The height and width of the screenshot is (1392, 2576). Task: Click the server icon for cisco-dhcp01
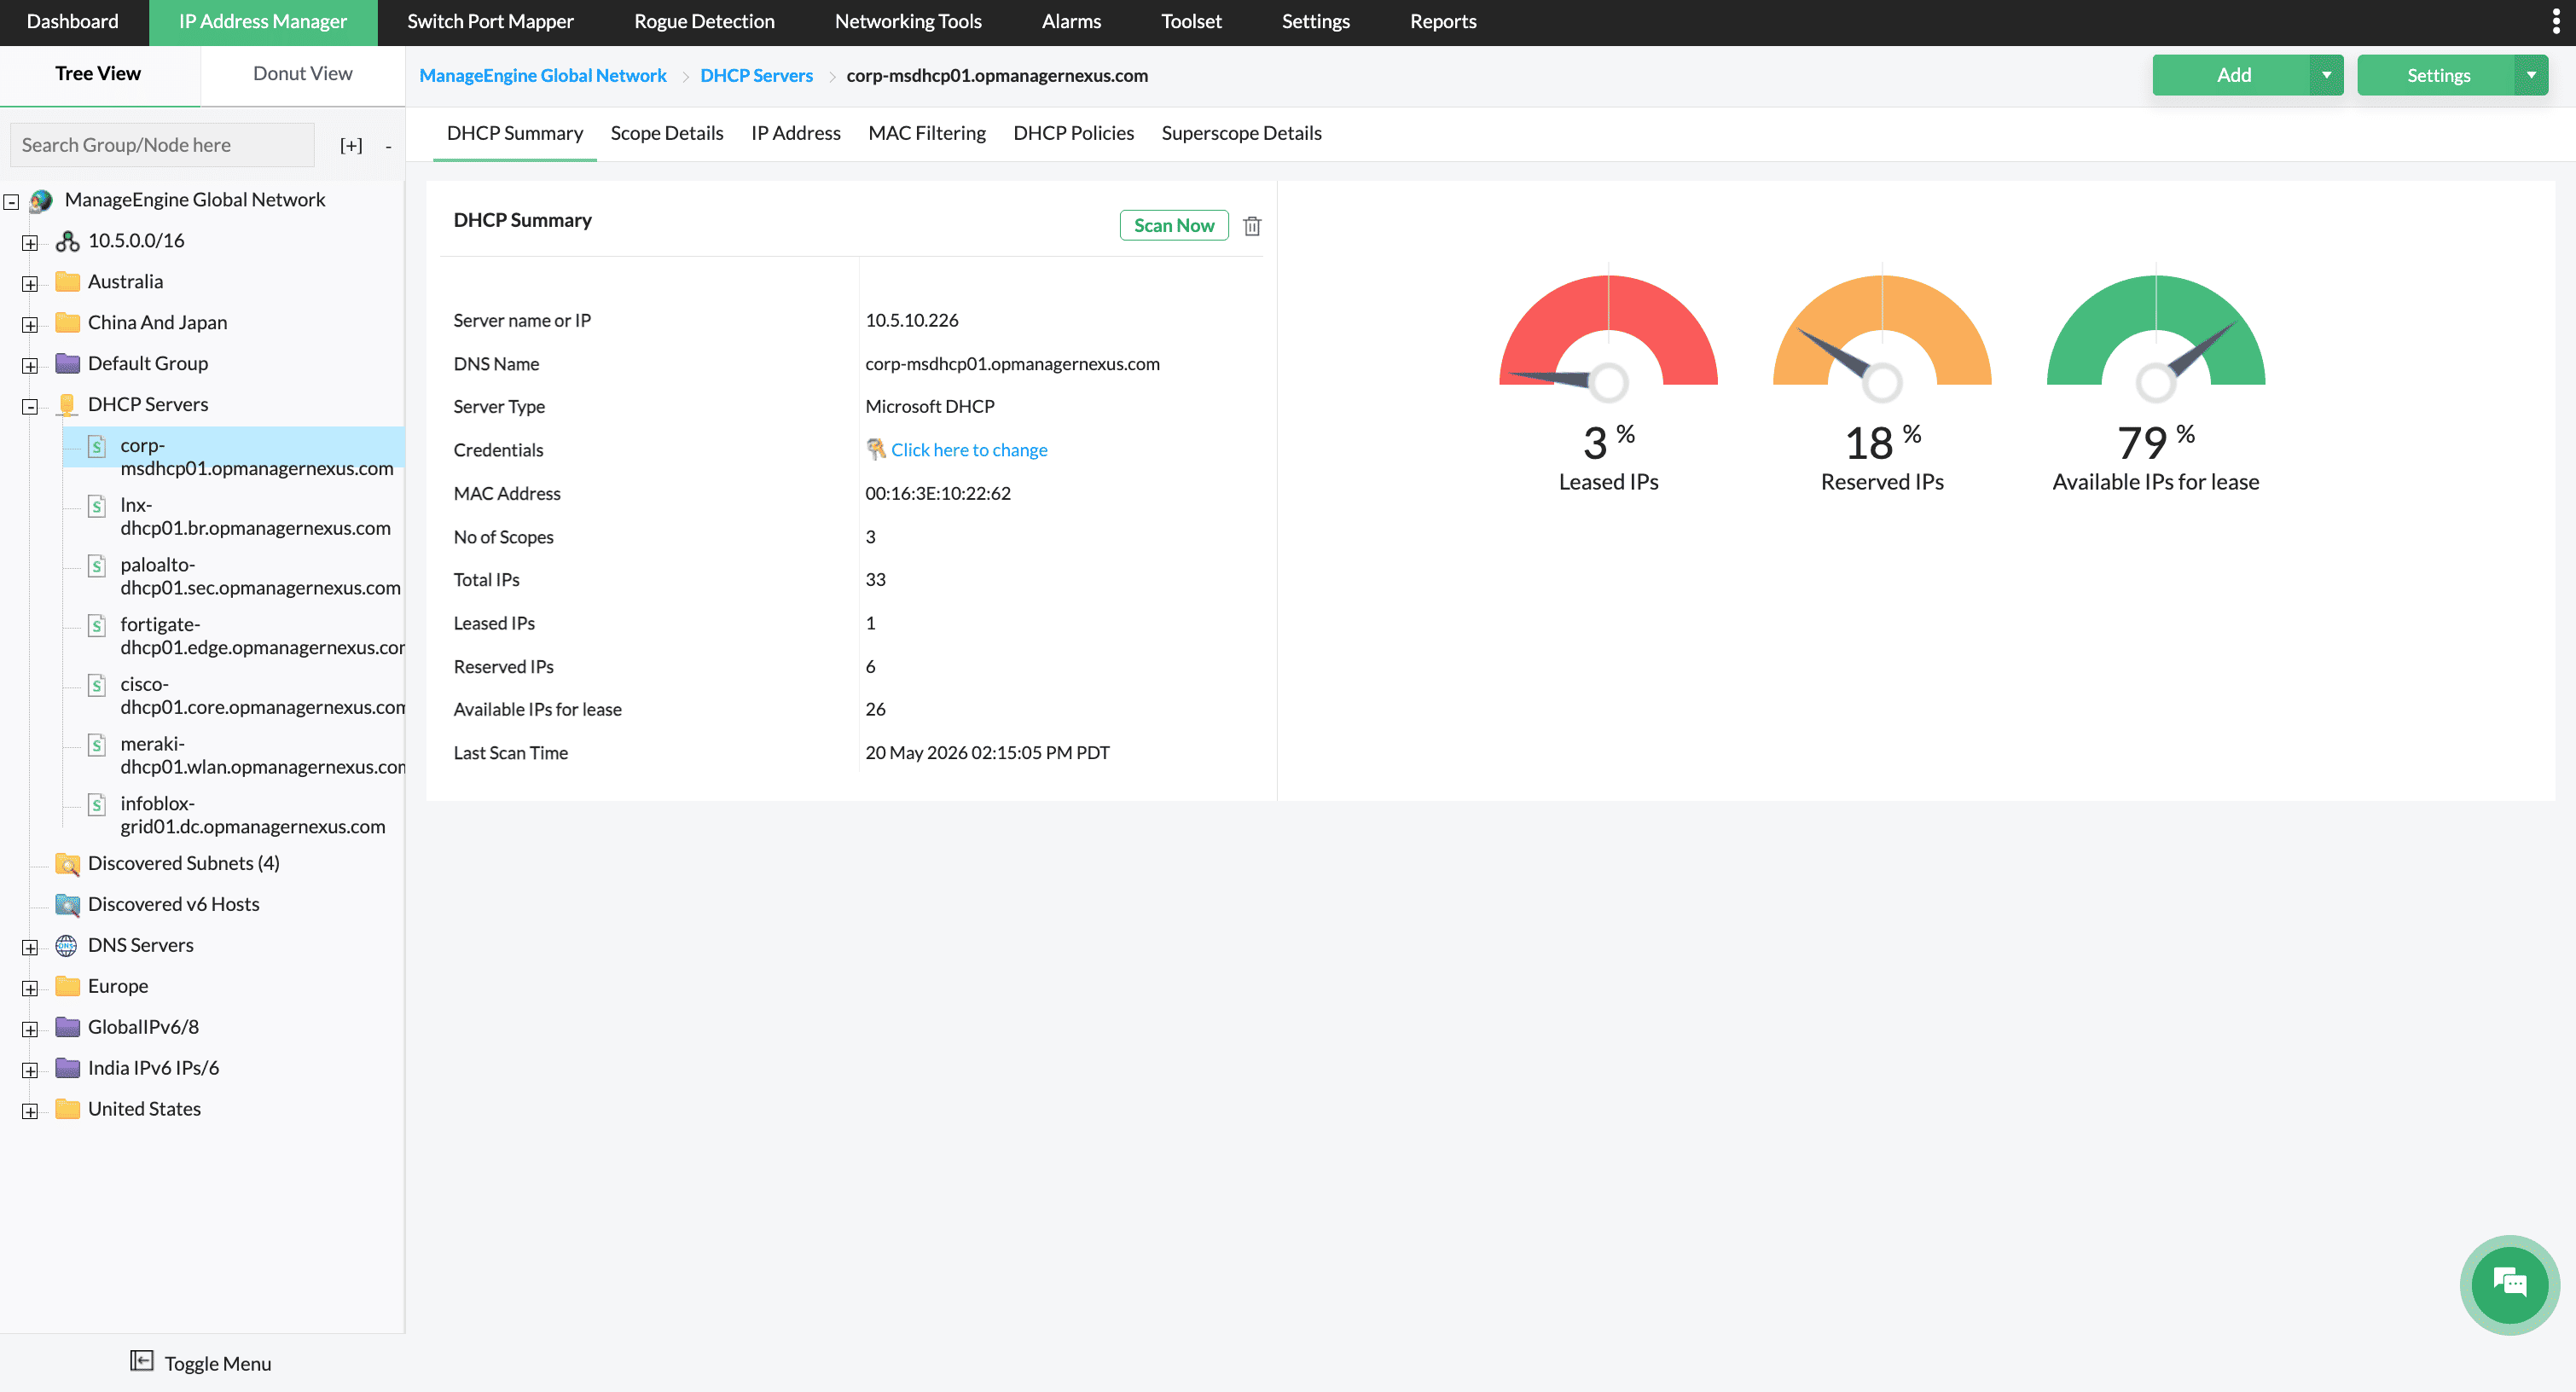97,686
